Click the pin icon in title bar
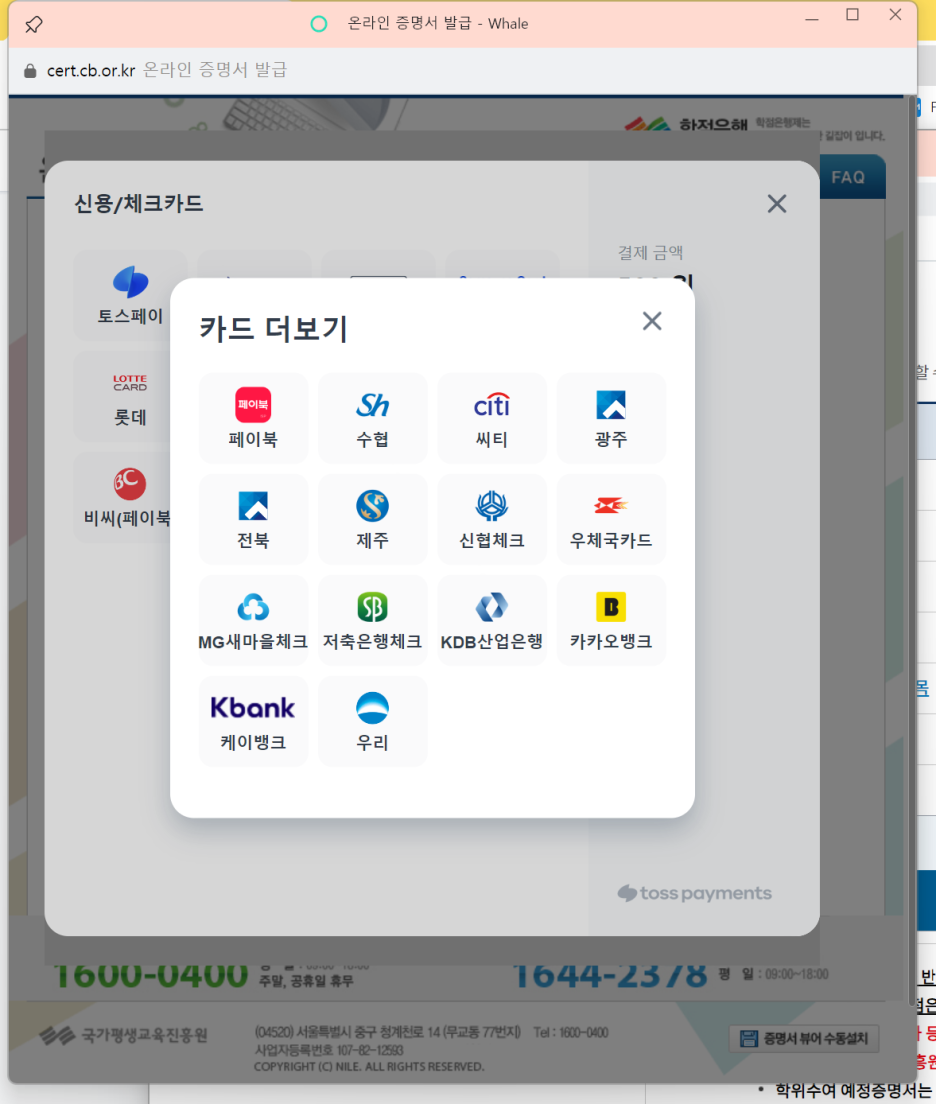This screenshot has width=936, height=1104. click(33, 25)
